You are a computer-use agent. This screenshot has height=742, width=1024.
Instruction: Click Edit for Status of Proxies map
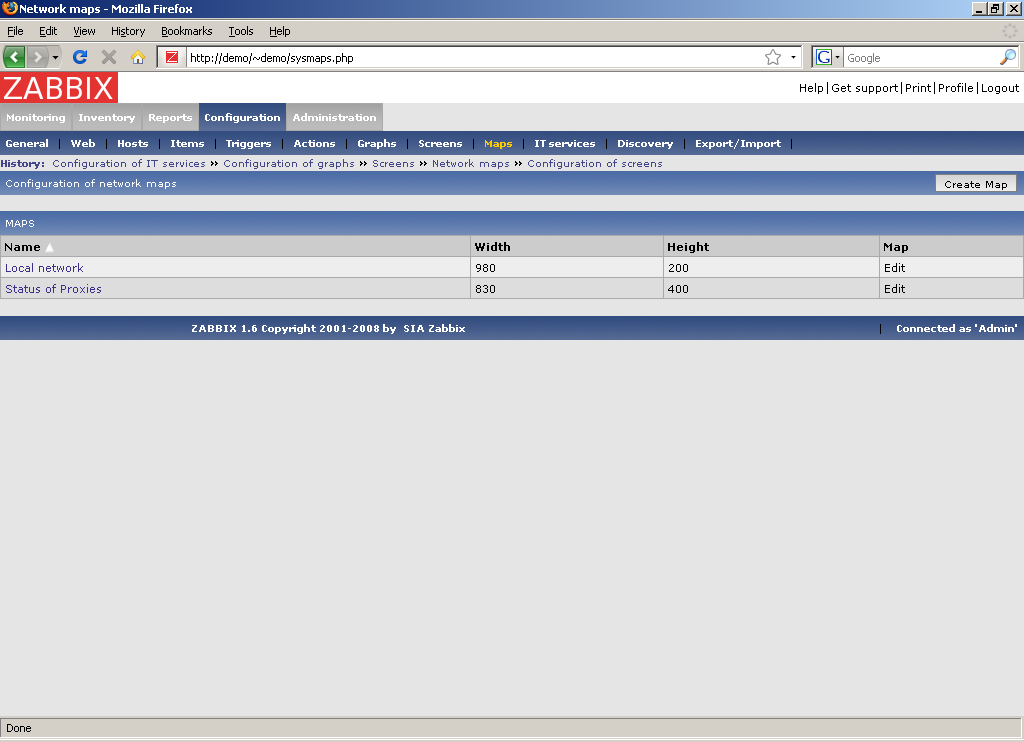pyautogui.click(x=895, y=289)
